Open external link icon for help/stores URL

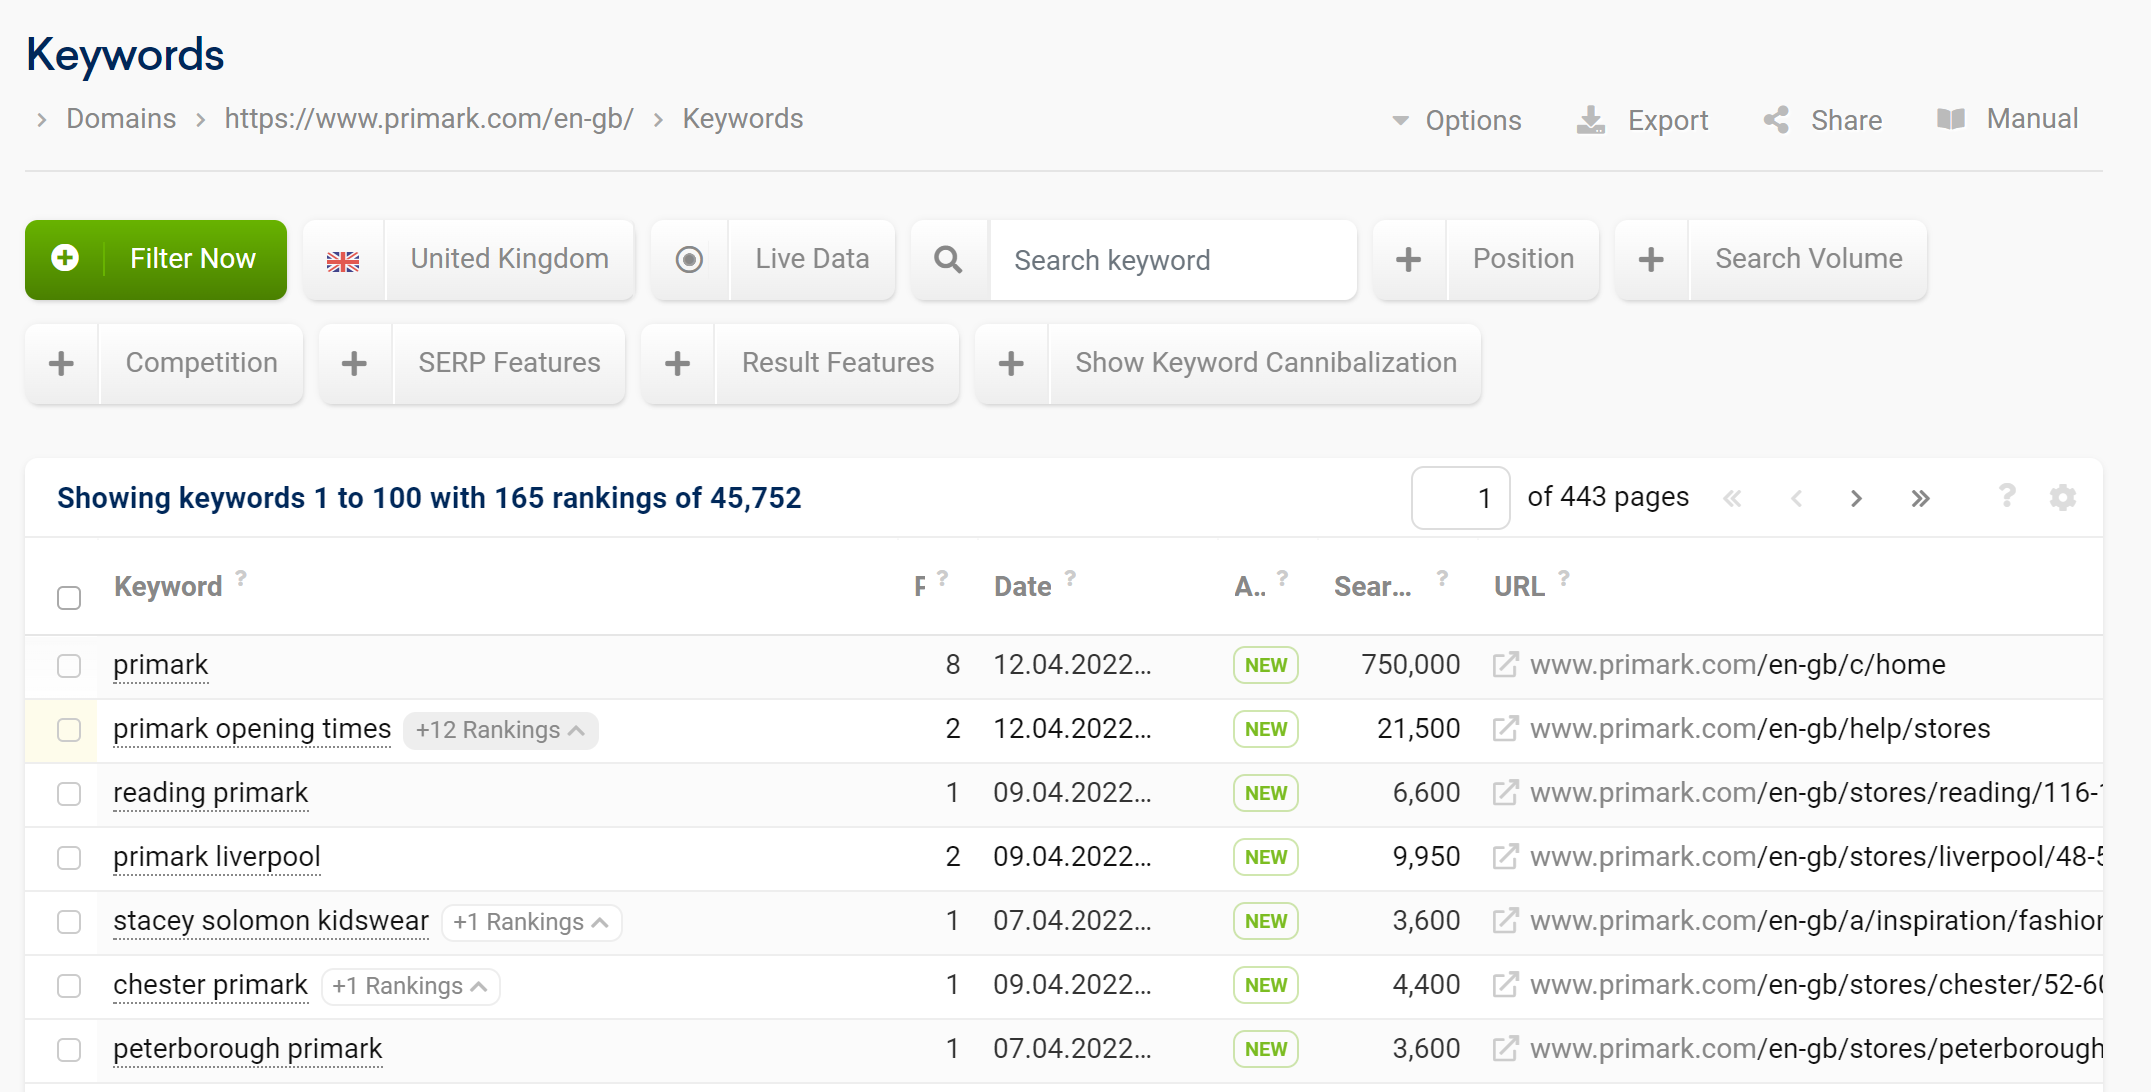(1505, 729)
